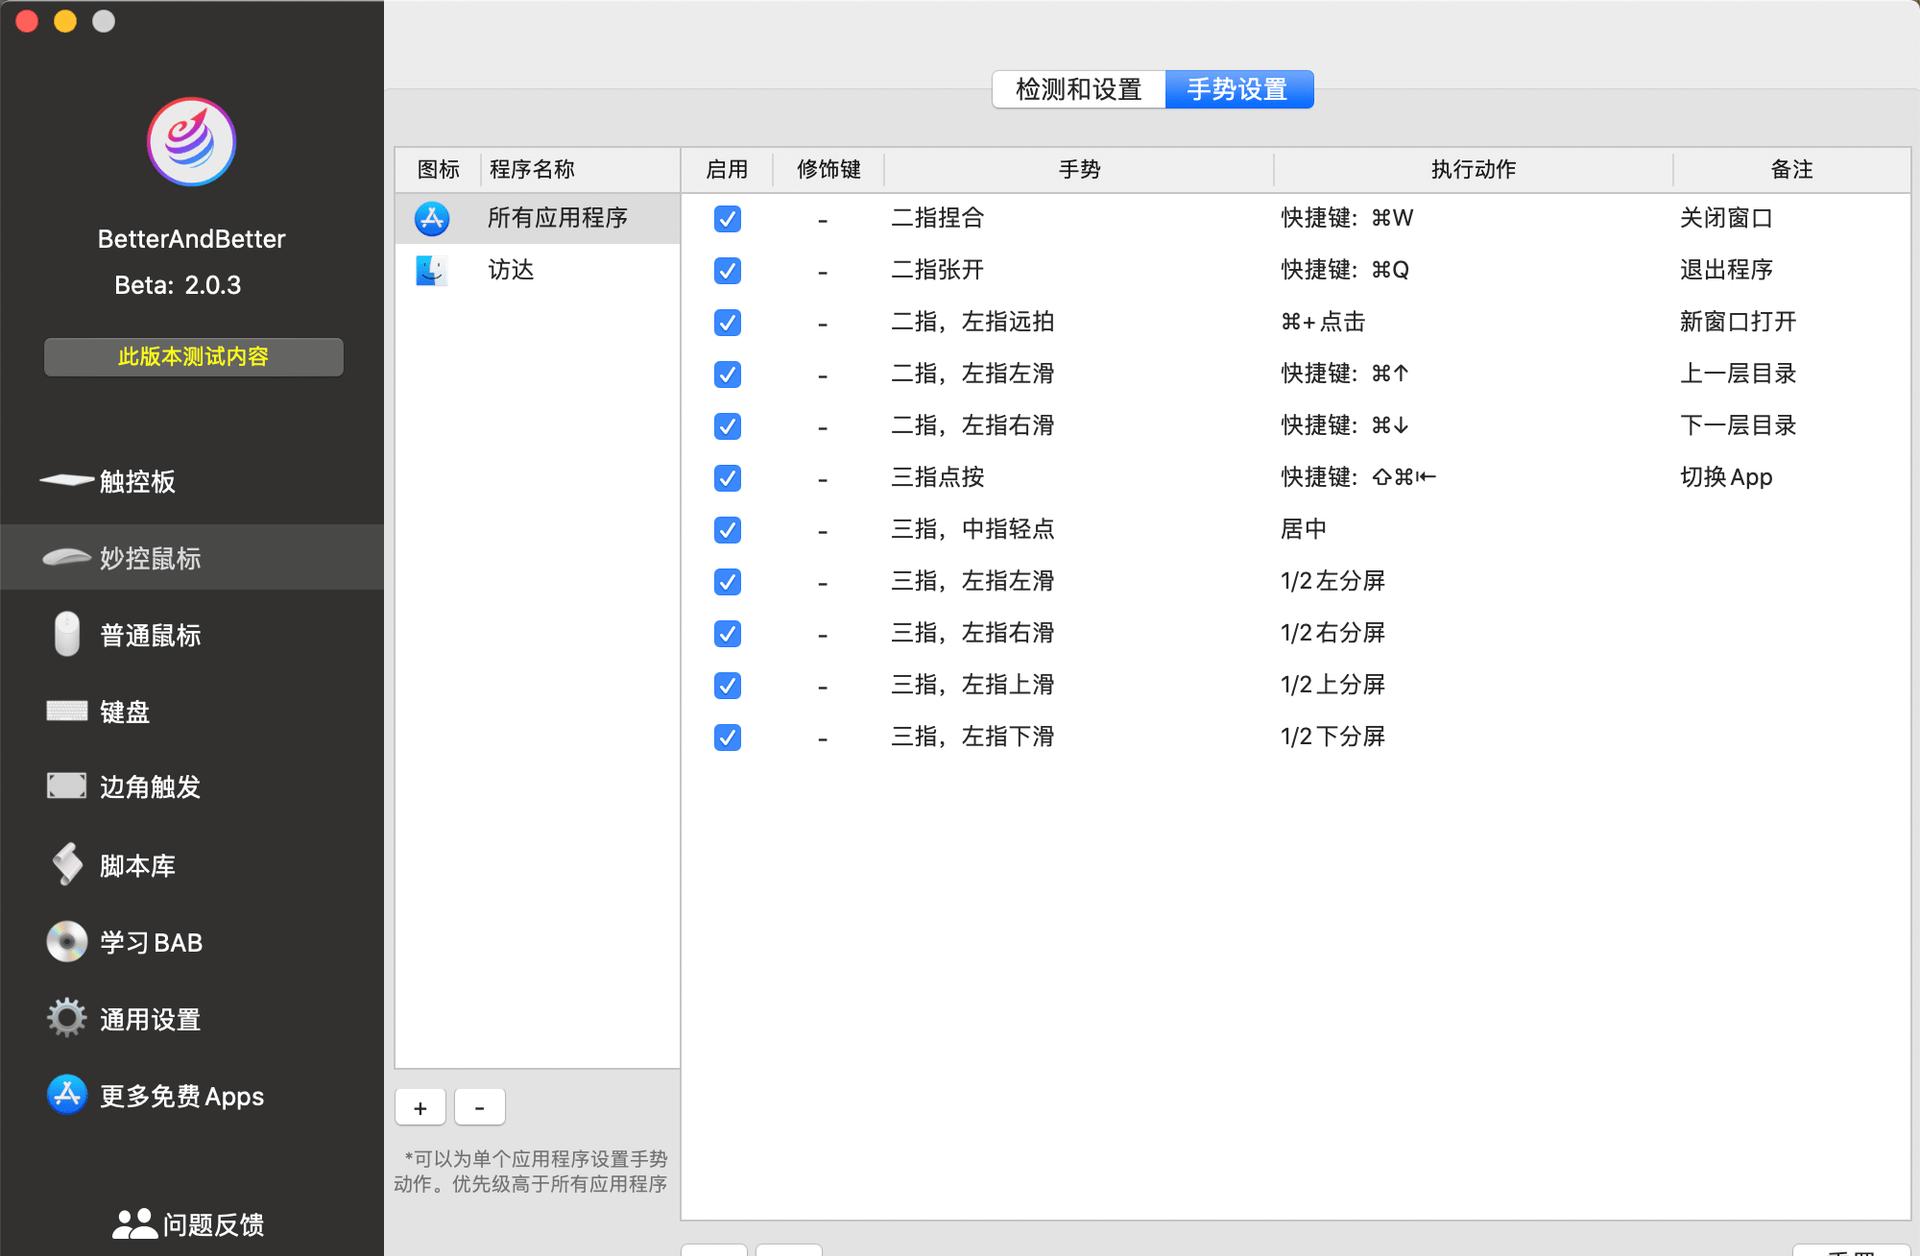Open the script library (脚本库) icon

pyautogui.click(x=67, y=864)
